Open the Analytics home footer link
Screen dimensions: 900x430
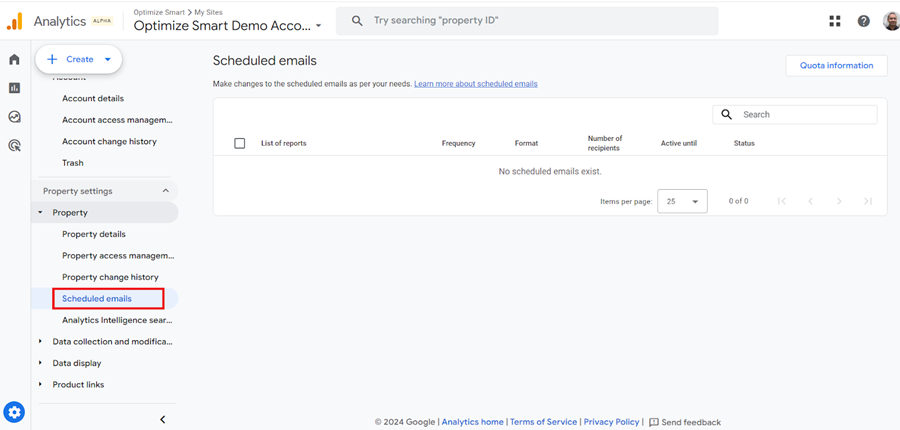pyautogui.click(x=472, y=422)
